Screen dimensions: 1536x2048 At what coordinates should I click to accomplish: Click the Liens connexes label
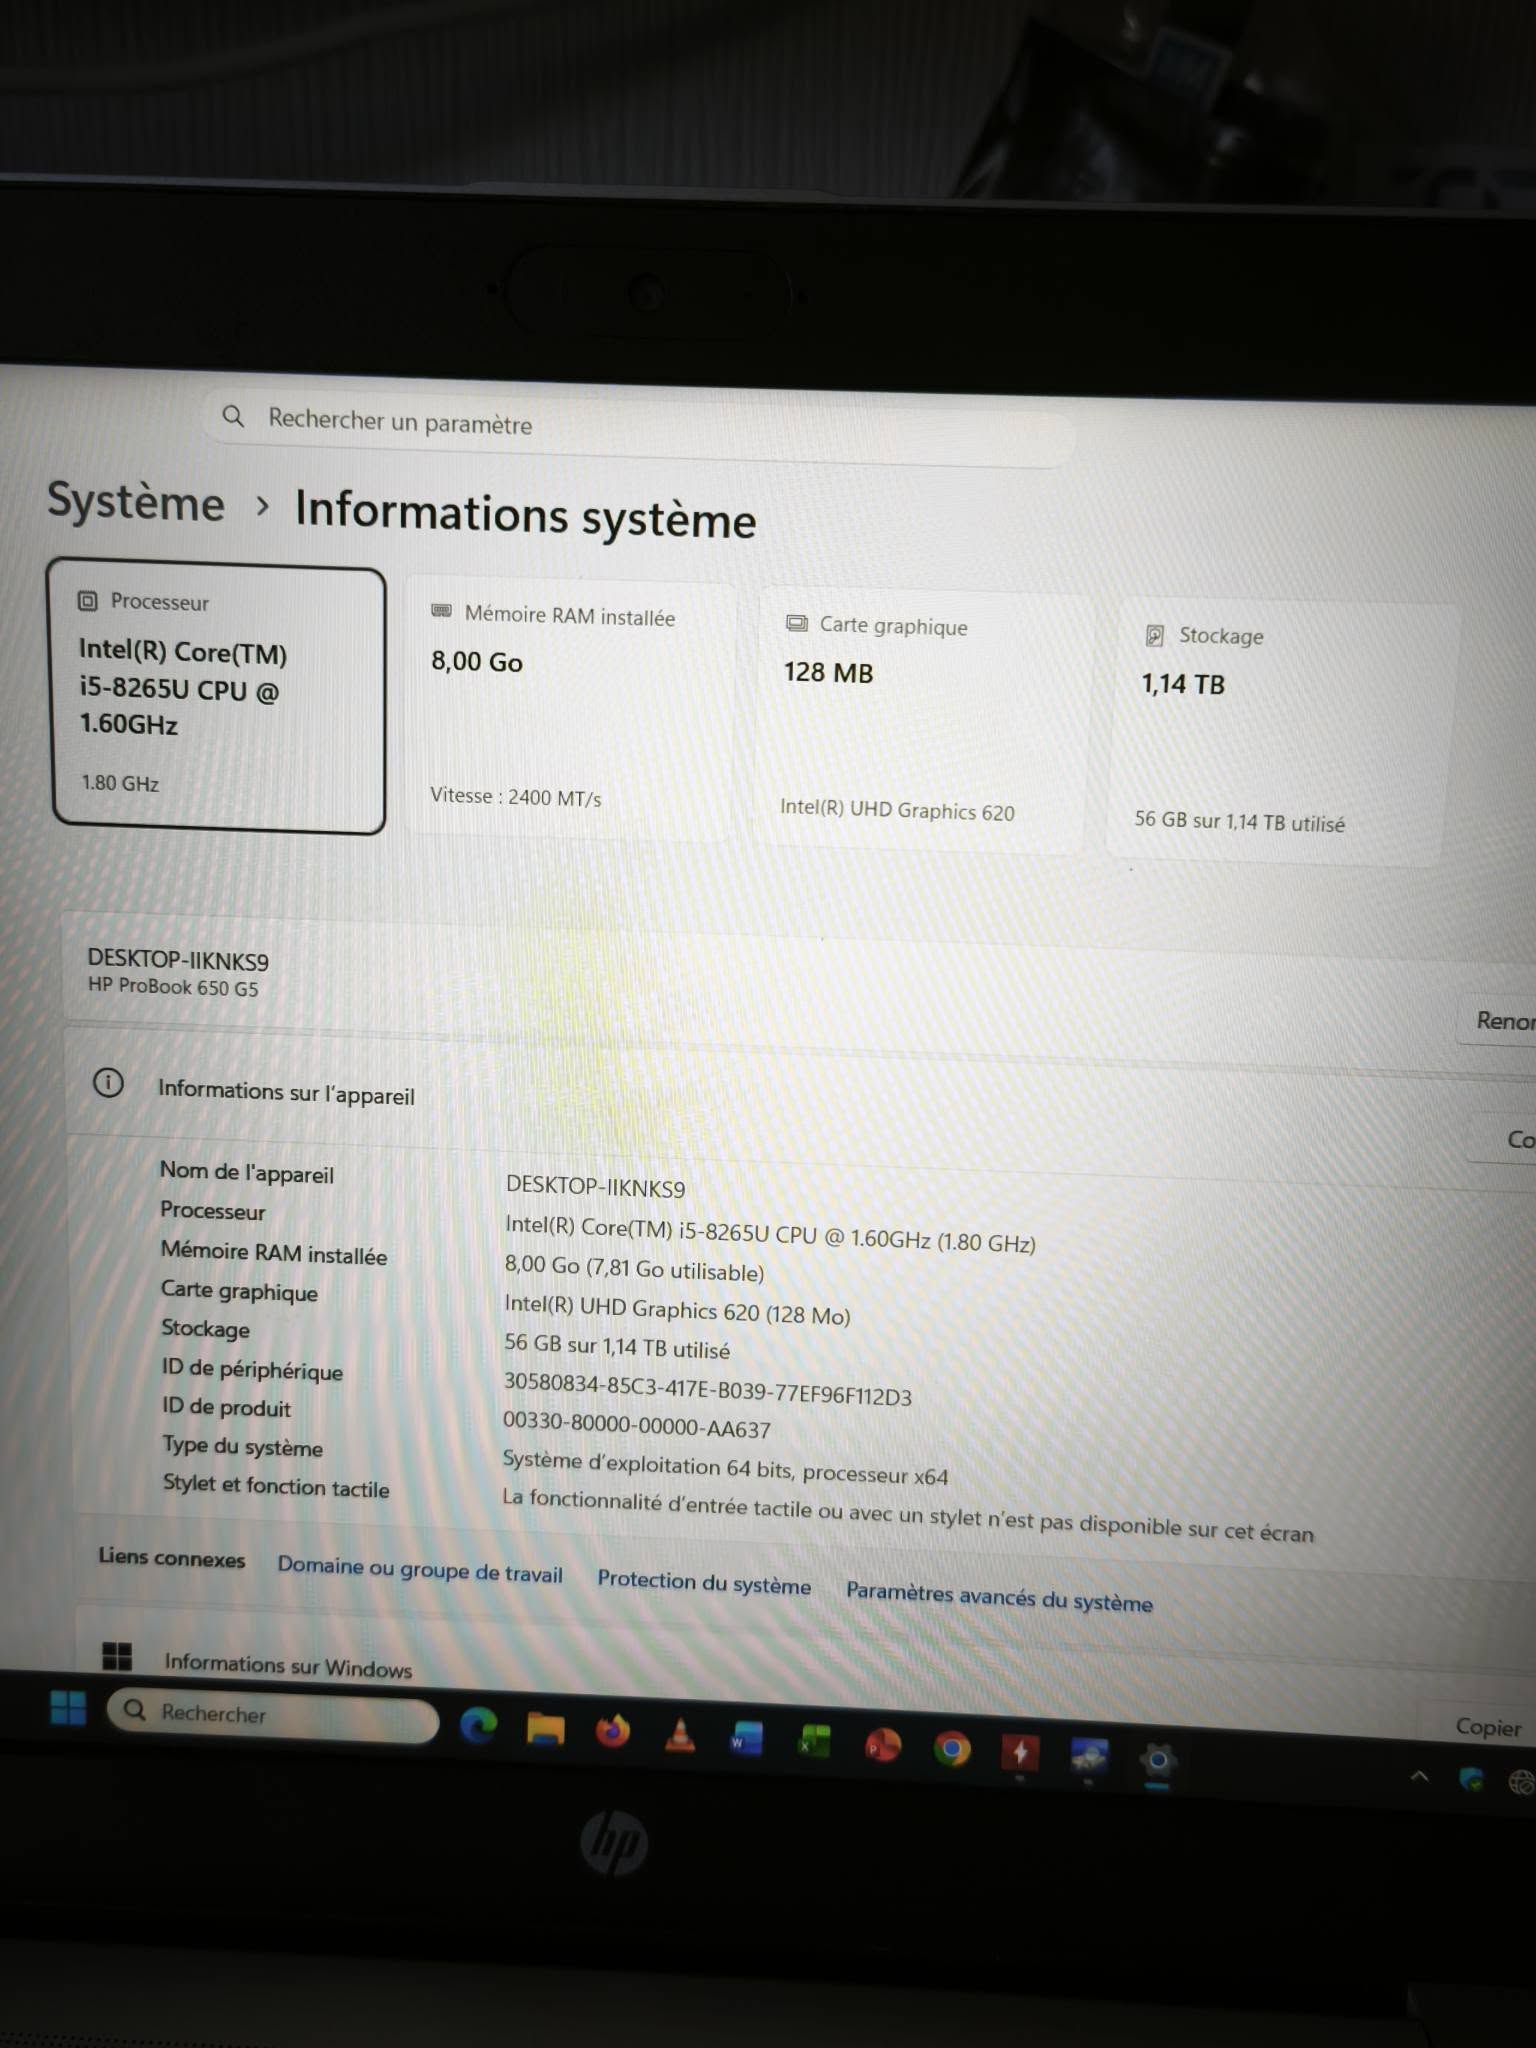171,1558
